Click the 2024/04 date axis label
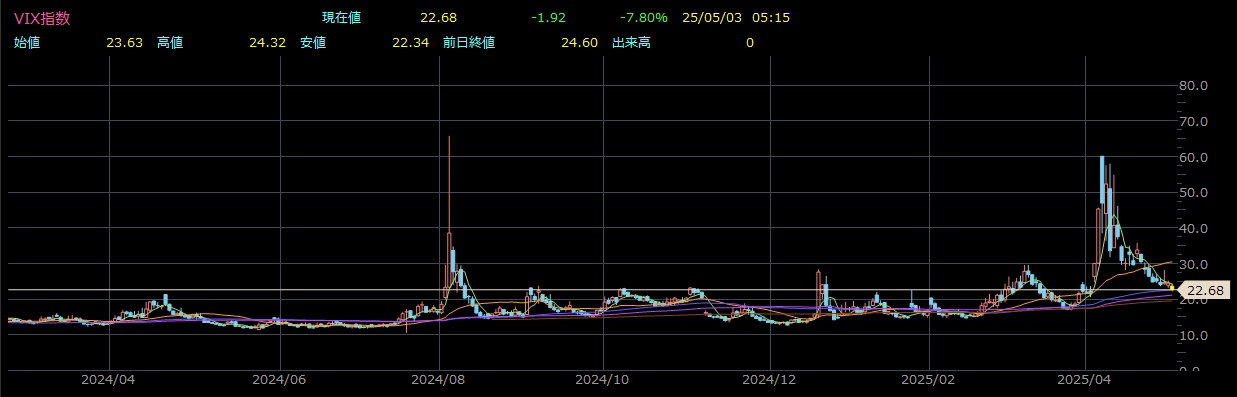This screenshot has height=397, width=1237. pyautogui.click(x=108, y=381)
